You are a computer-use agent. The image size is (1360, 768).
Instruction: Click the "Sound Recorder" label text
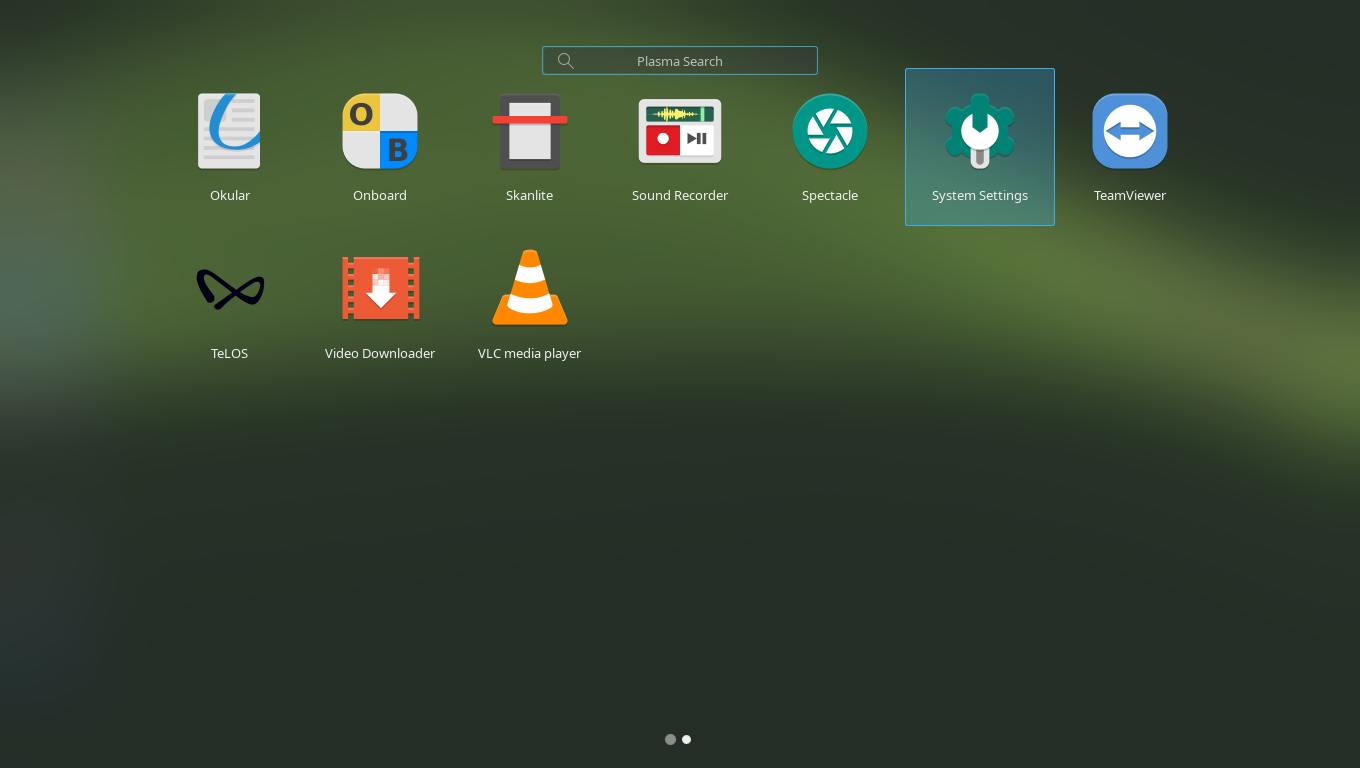(680, 196)
